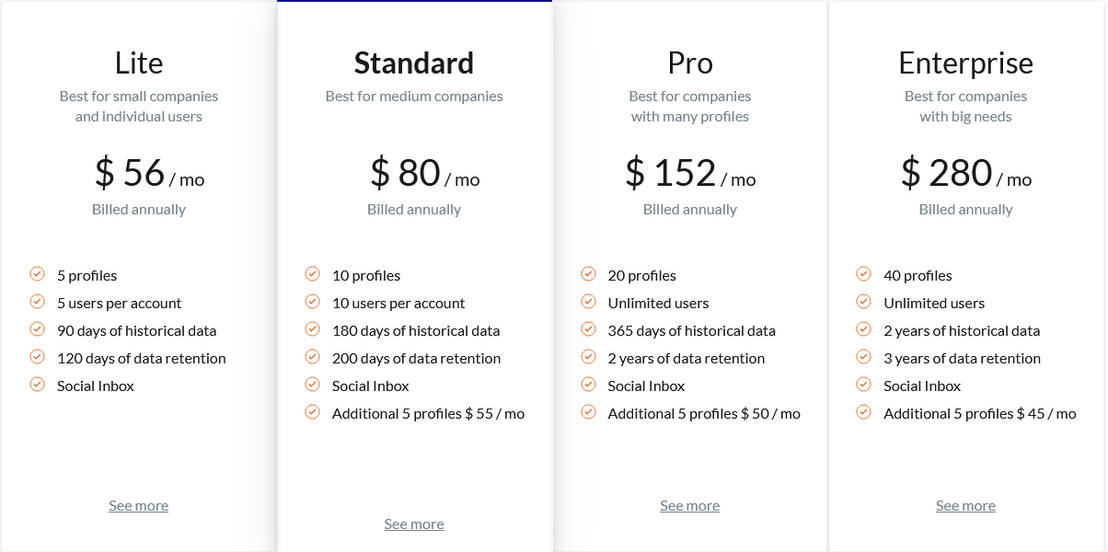Screen dimensions: 1108x552
Task: Open See more under the Lite plan
Action: (x=138, y=505)
